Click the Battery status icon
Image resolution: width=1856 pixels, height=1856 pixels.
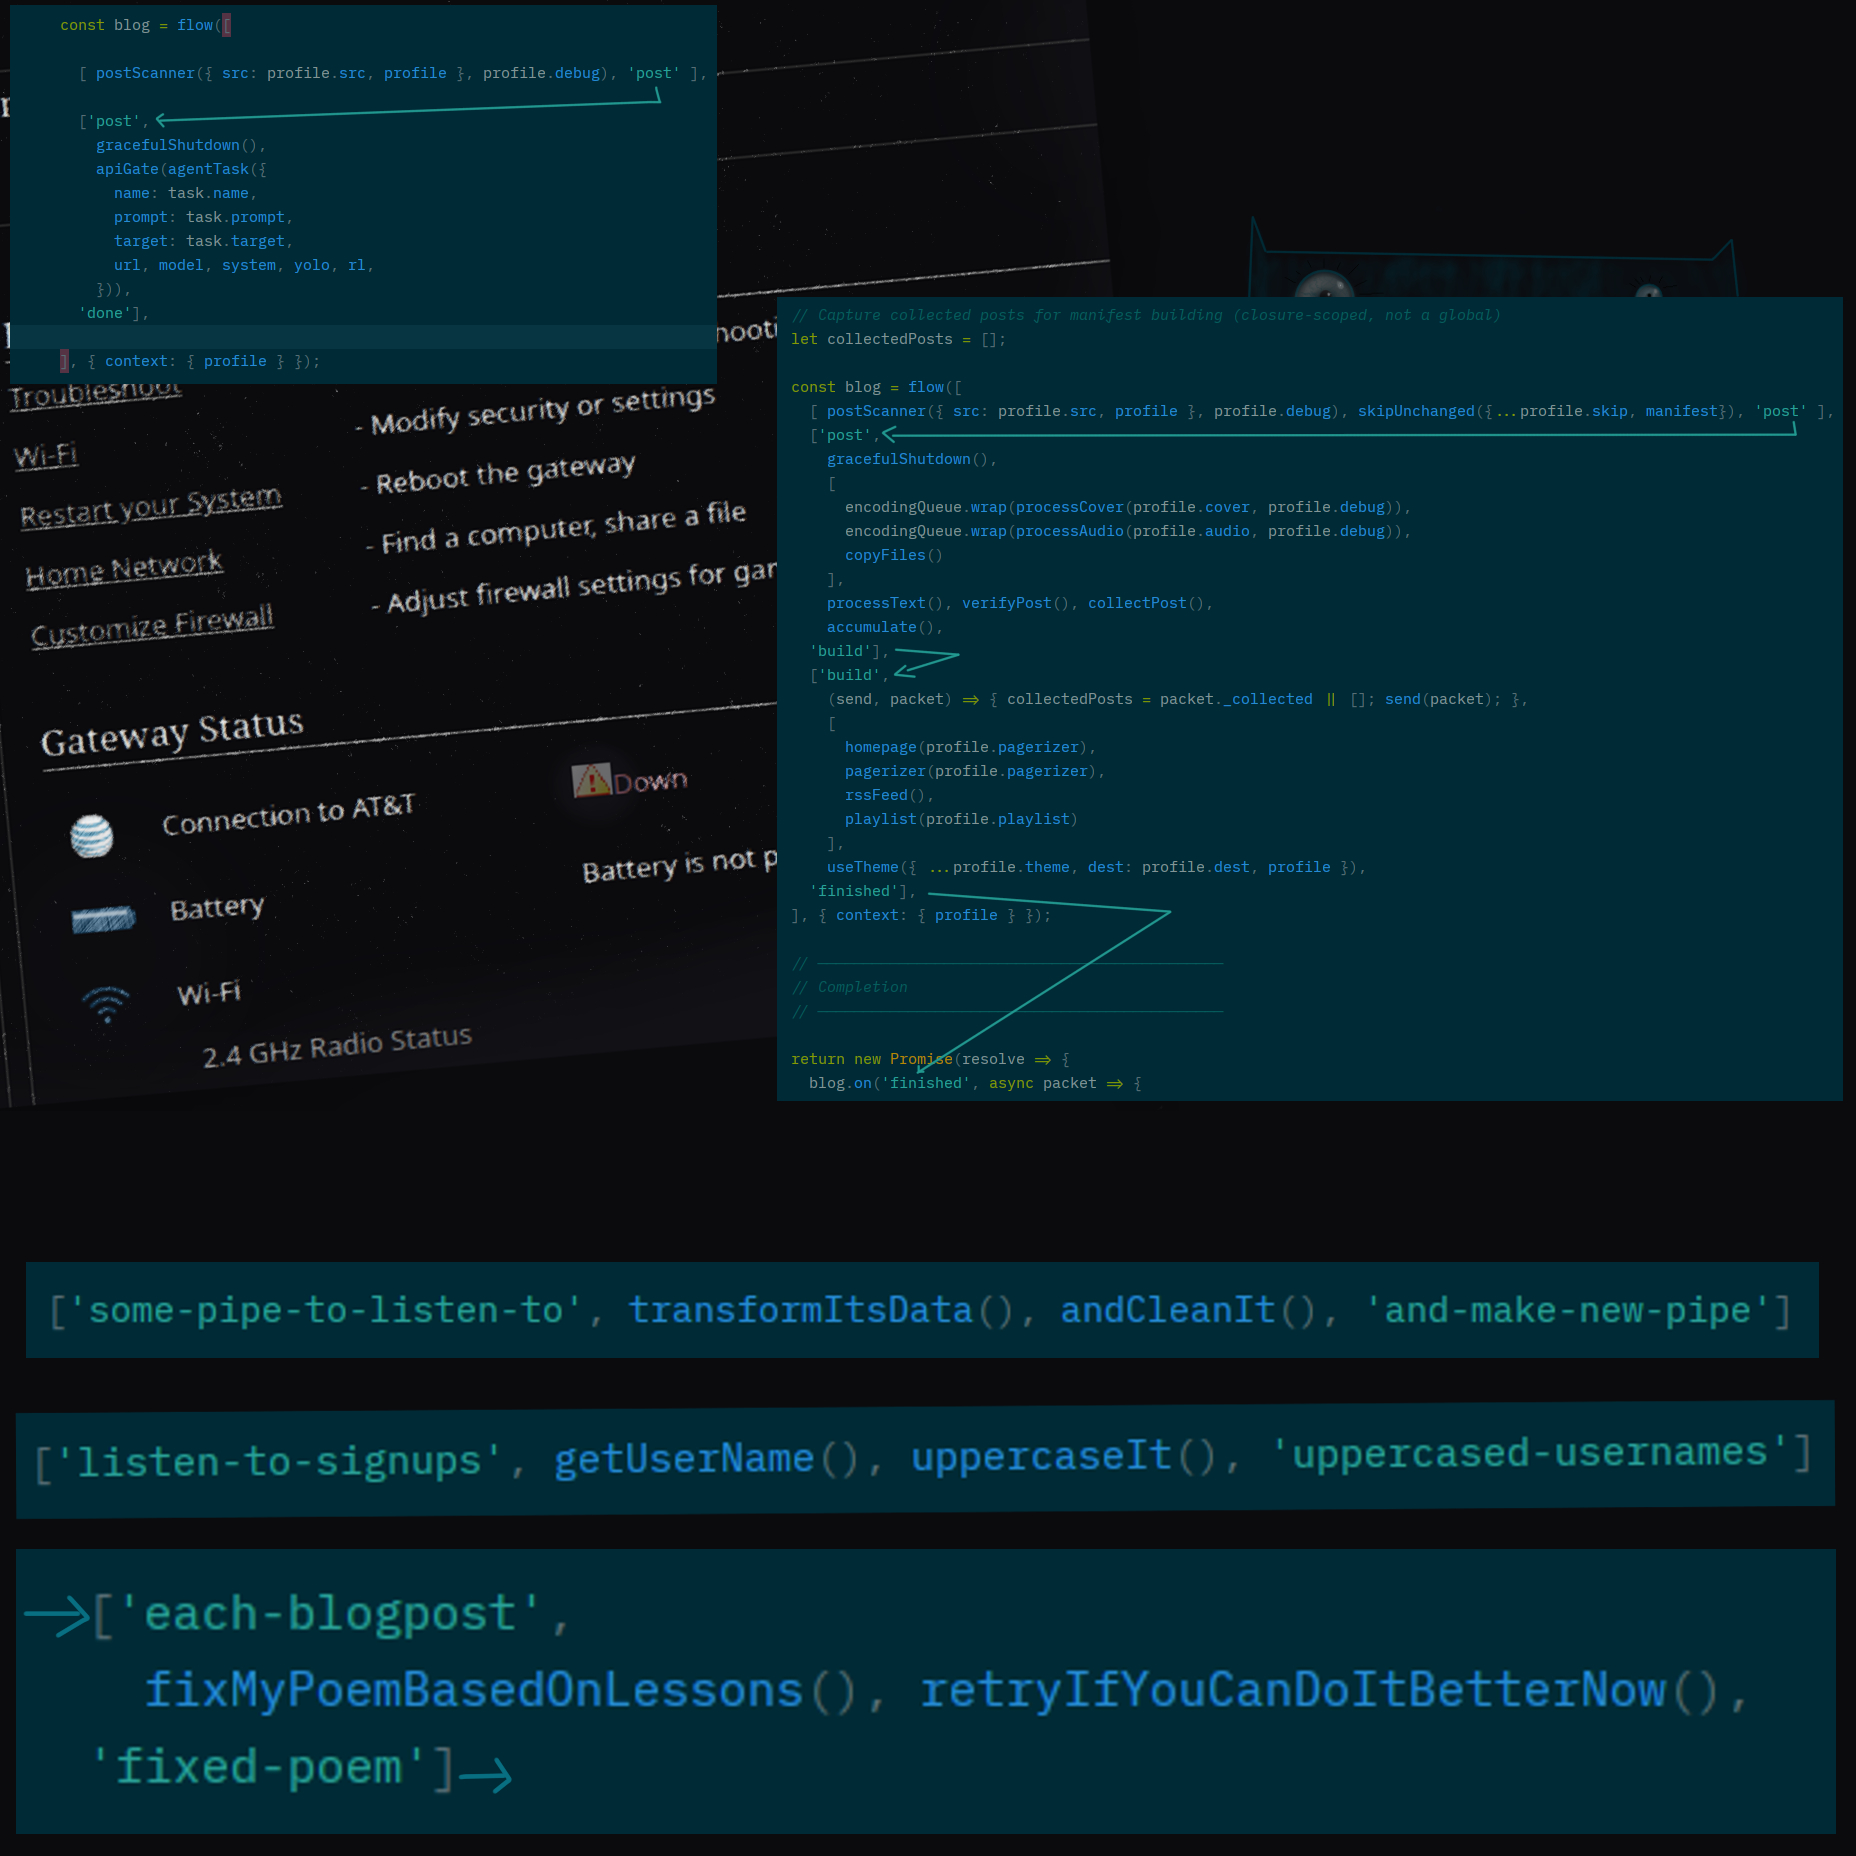(x=103, y=918)
